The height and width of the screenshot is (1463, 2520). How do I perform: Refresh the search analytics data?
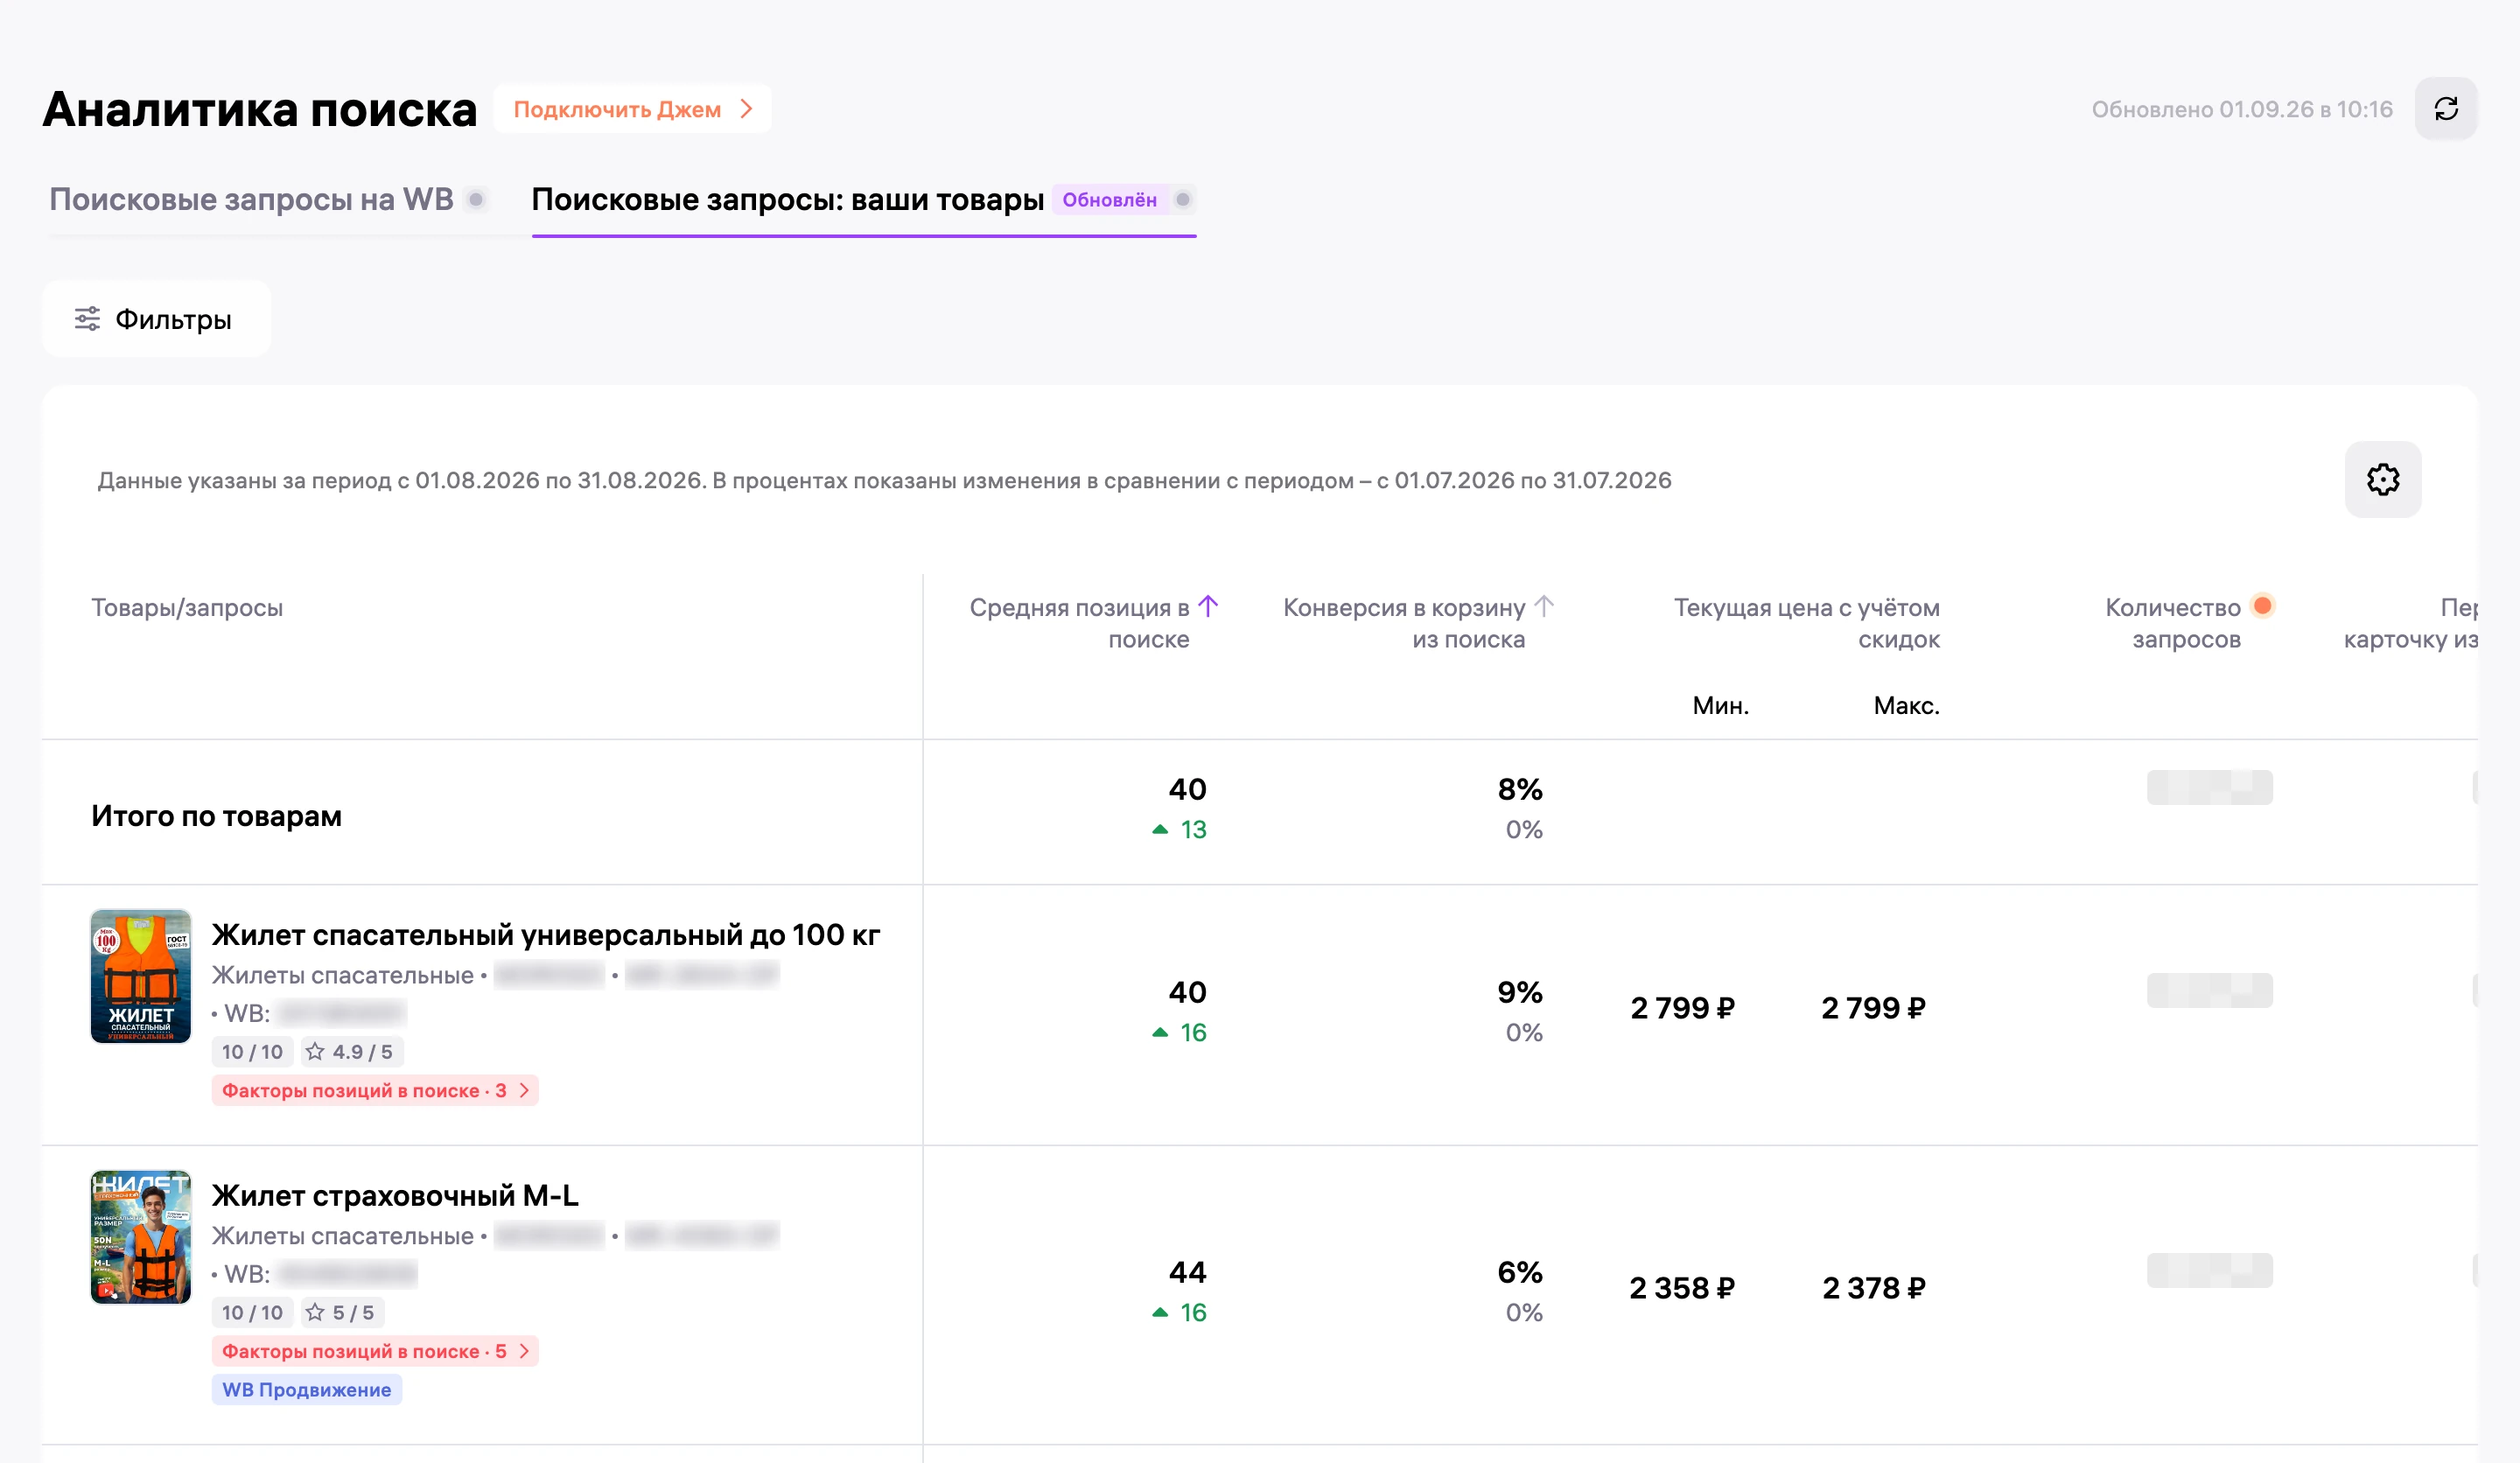pyautogui.click(x=2445, y=109)
